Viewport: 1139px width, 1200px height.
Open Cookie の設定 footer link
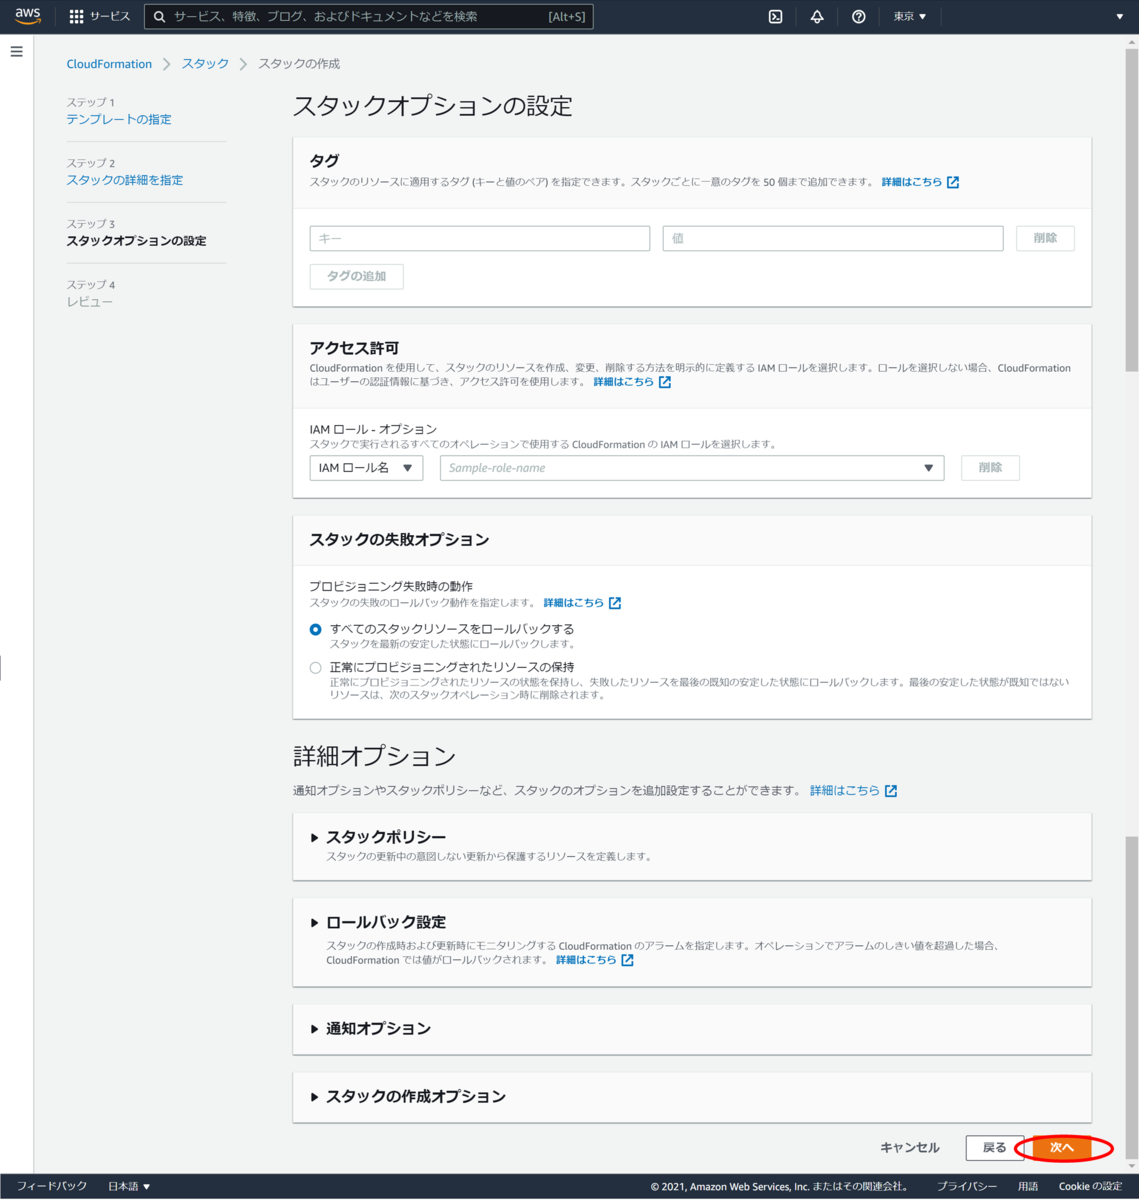tap(1090, 1187)
